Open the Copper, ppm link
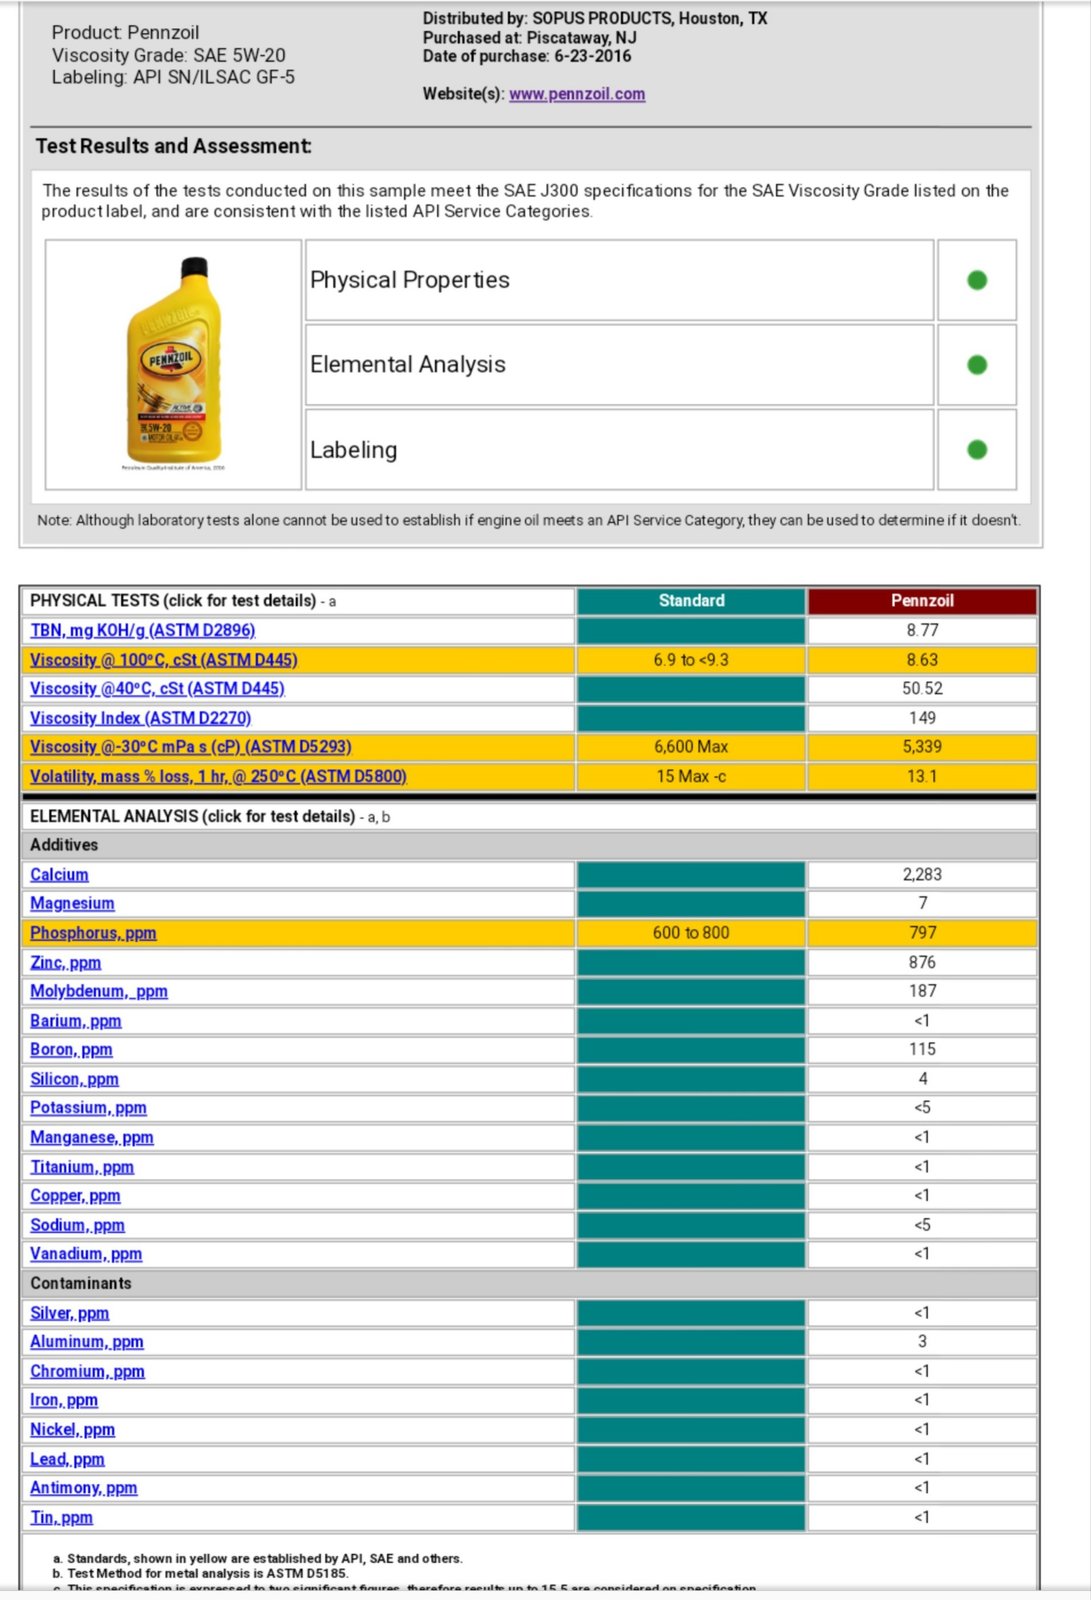 (x=75, y=1196)
